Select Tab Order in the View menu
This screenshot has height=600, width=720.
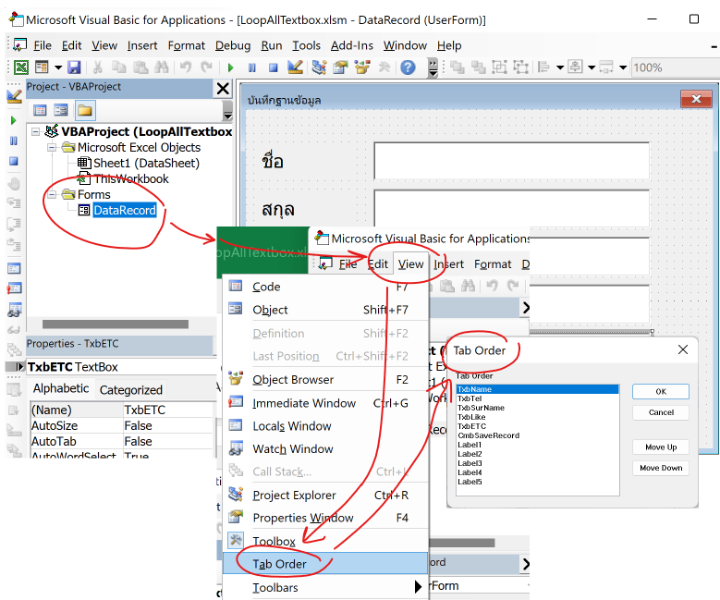point(279,564)
